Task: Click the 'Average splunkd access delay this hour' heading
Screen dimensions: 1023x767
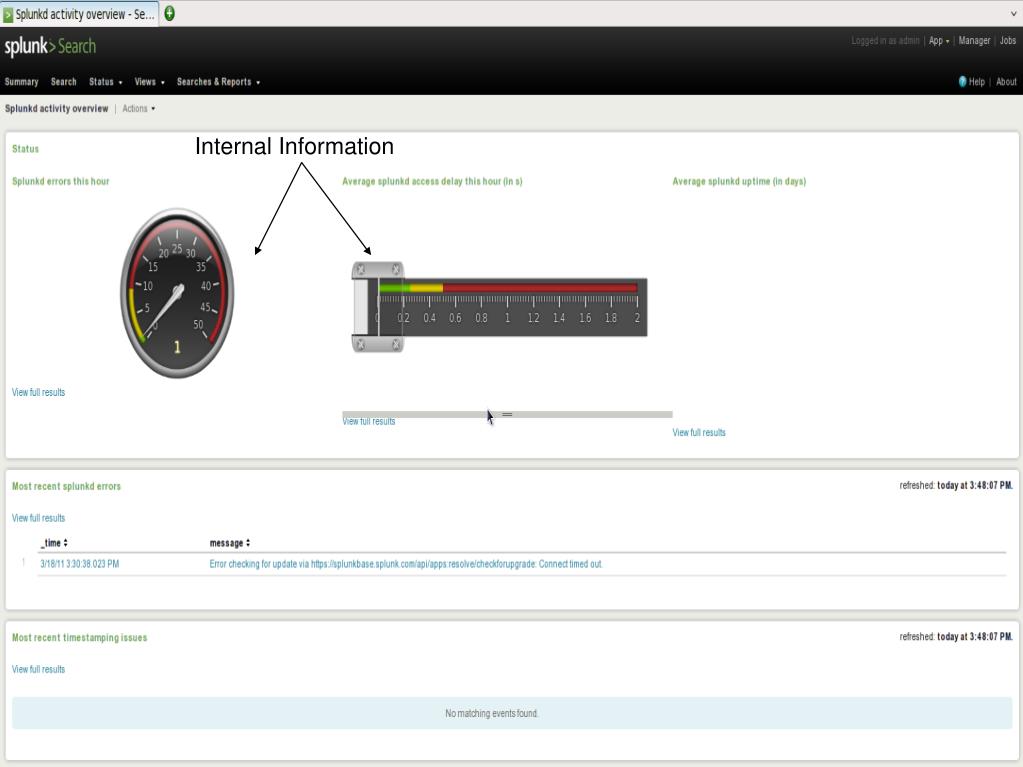Action: [432, 181]
